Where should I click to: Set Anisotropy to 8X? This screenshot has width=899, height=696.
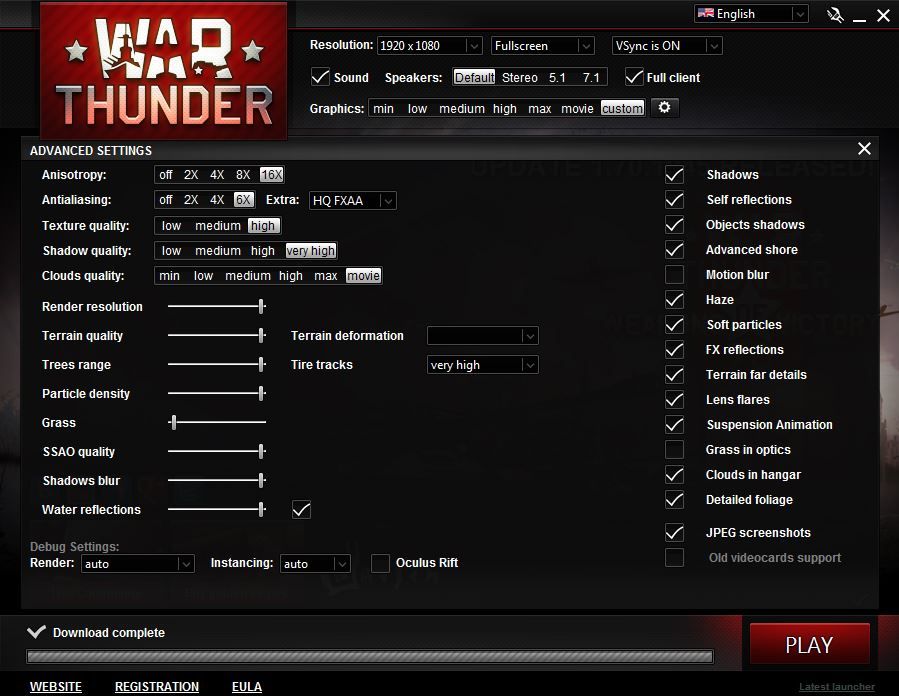coord(243,175)
